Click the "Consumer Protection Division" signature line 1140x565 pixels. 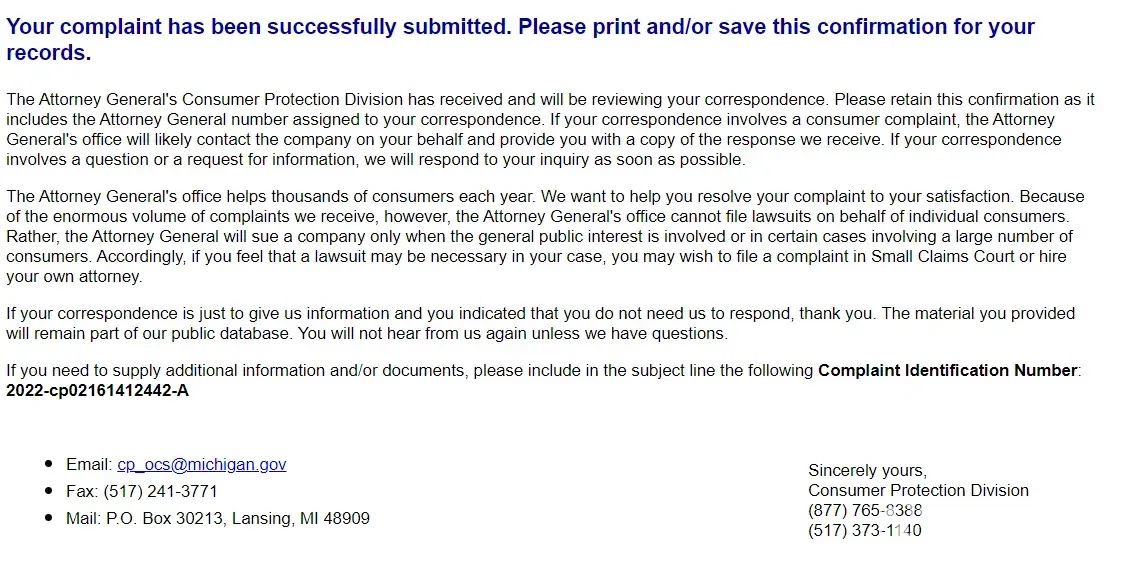pyautogui.click(x=918, y=491)
